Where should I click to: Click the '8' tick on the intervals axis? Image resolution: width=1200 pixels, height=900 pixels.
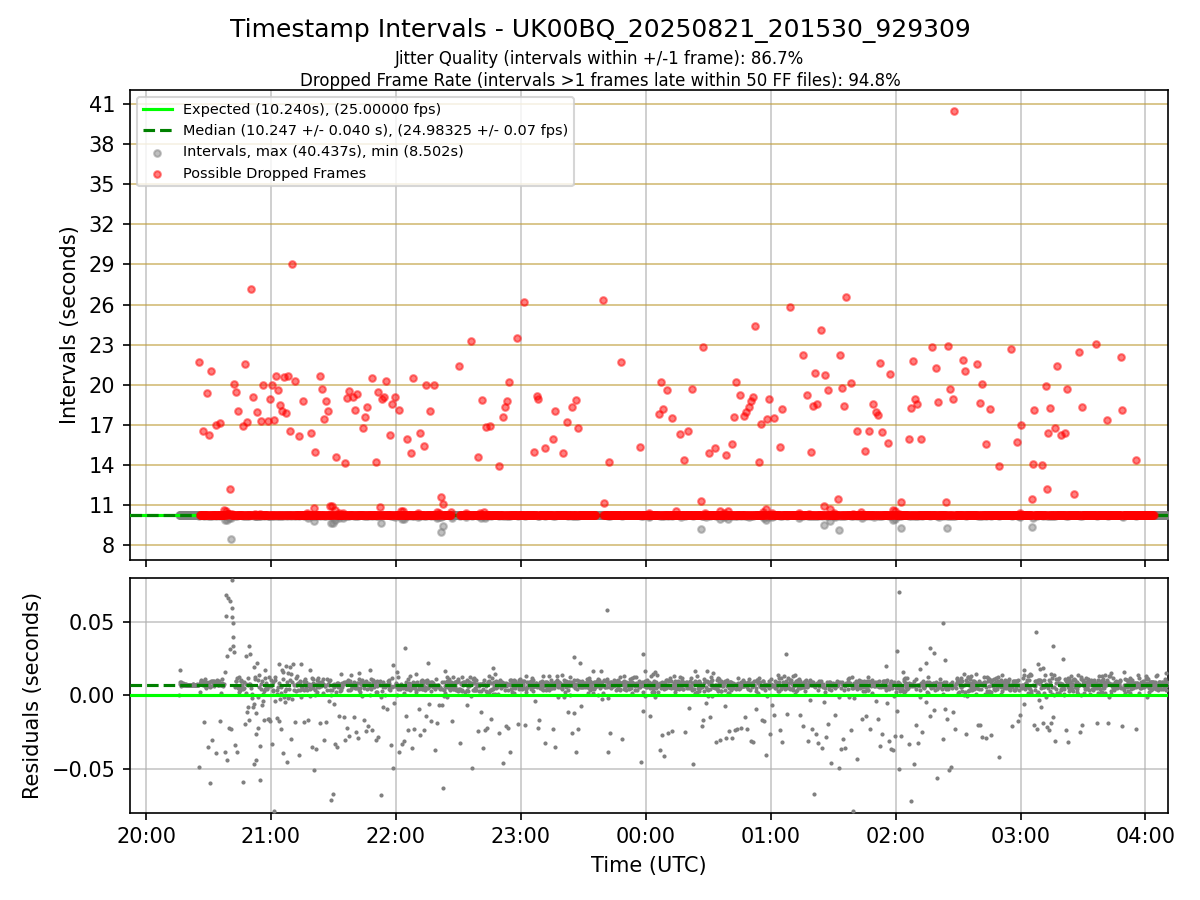(x=111, y=545)
